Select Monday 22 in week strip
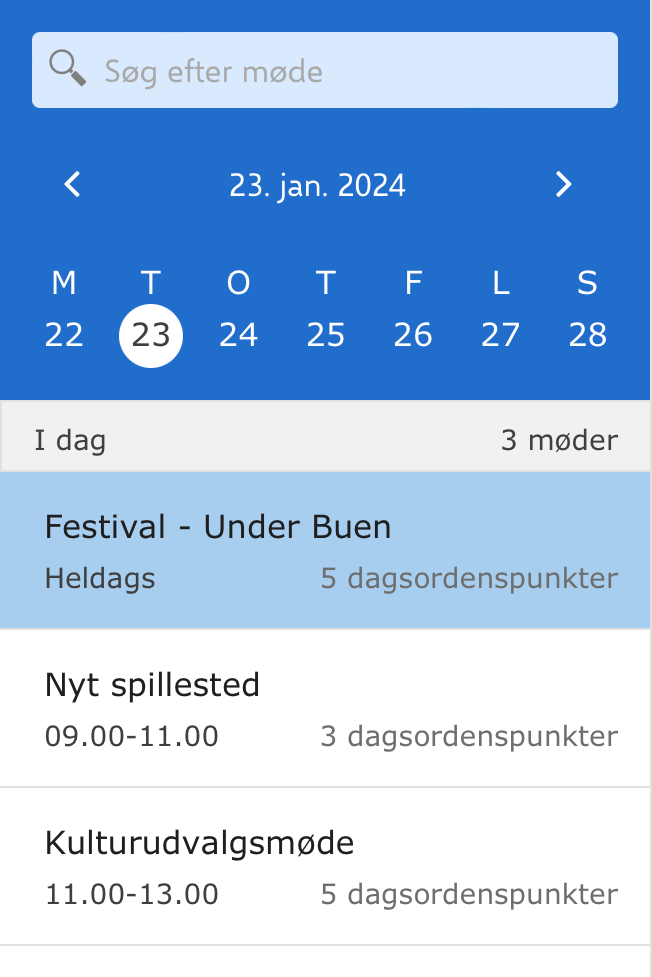The width and height of the screenshot is (652, 977). point(64,334)
